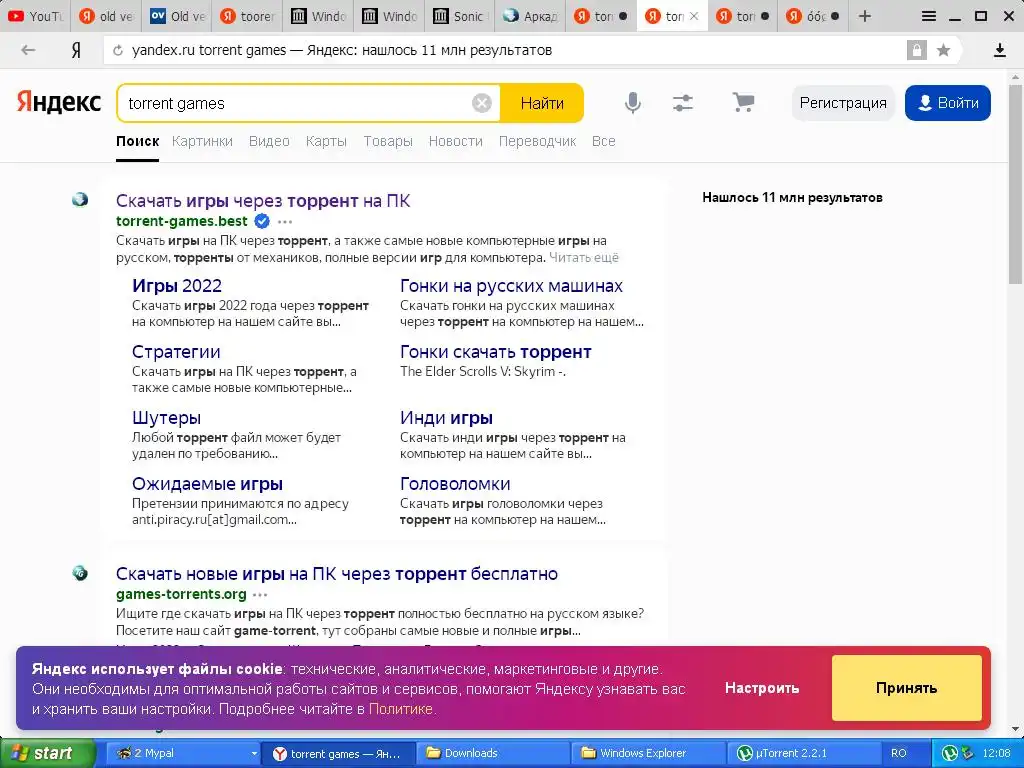Viewport: 1024px width, 768px height.
Task: Click the padlock icon in address bar
Action: tap(916, 50)
